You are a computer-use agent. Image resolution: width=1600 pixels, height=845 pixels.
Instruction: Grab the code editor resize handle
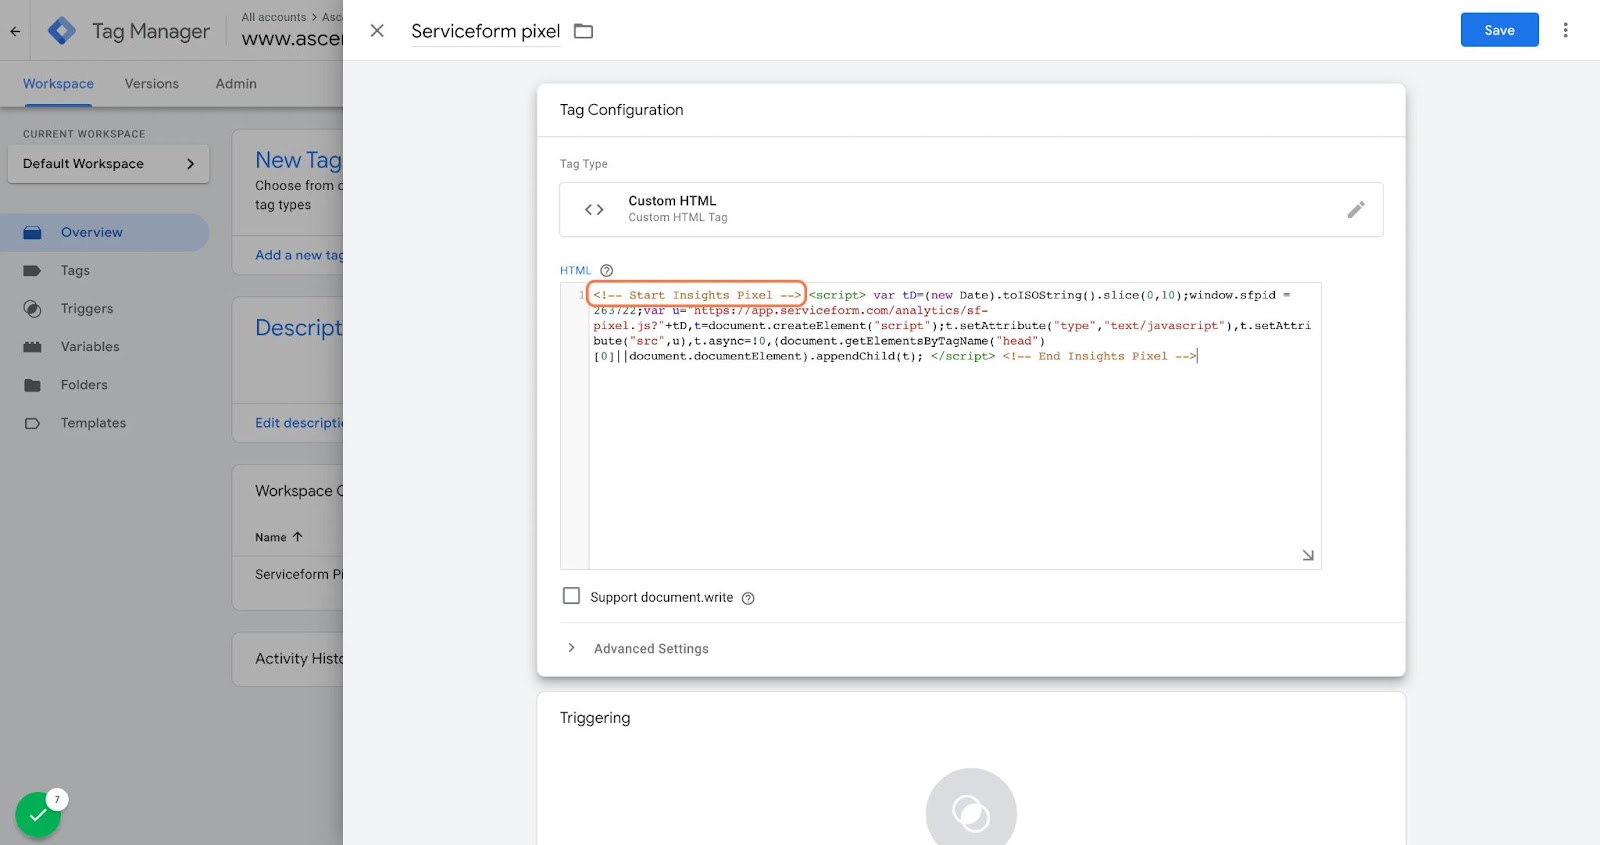[1308, 555]
